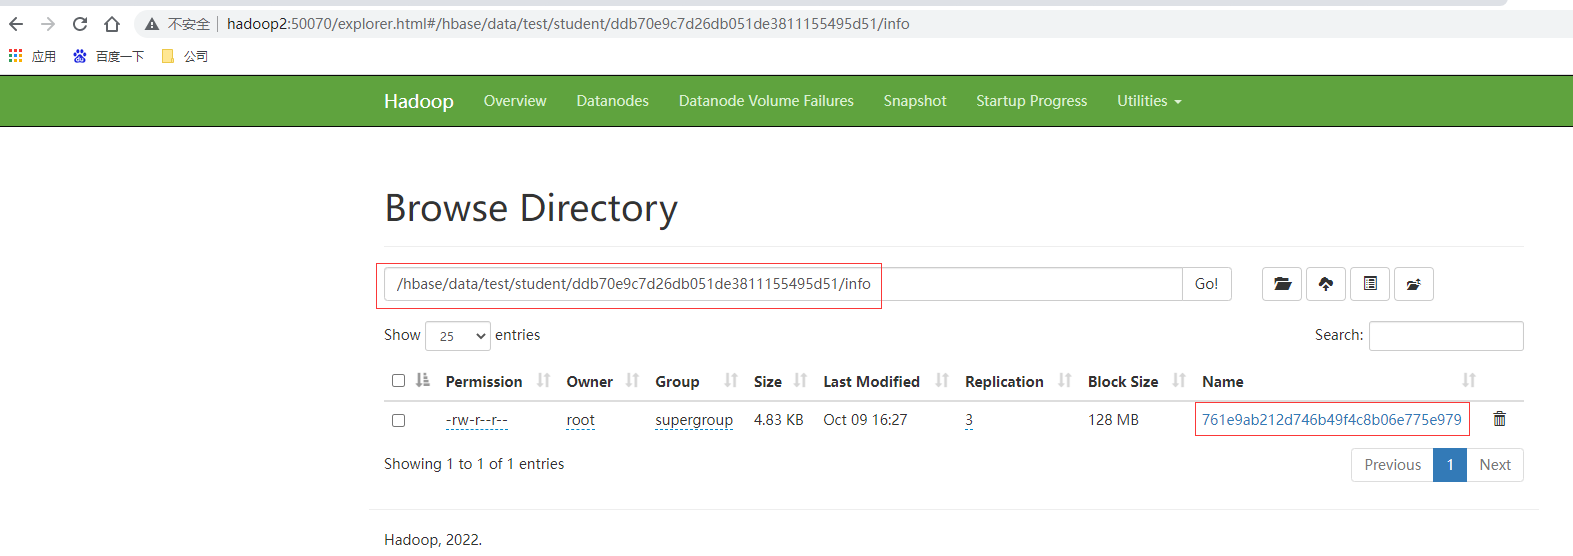Tick the checkbox for file 761e9ab2...

(398, 420)
